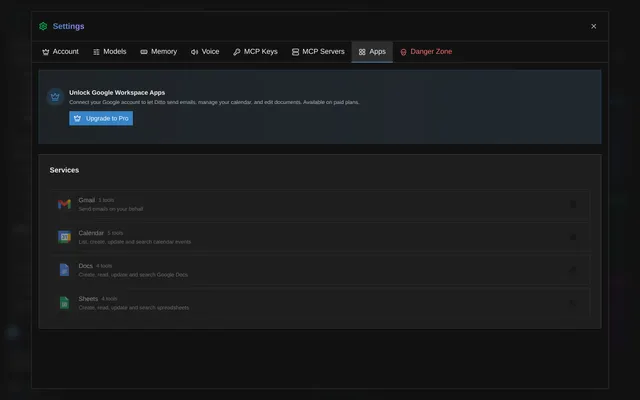The width and height of the screenshot is (640, 400).
Task: Click the Models tab's list icon
Action: tap(96, 52)
